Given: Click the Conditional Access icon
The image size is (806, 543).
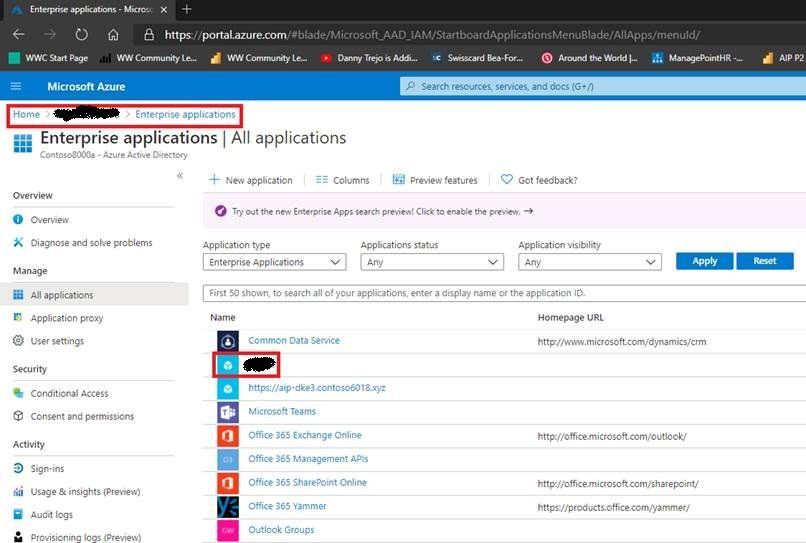Looking at the screenshot, I should pyautogui.click(x=18, y=393).
